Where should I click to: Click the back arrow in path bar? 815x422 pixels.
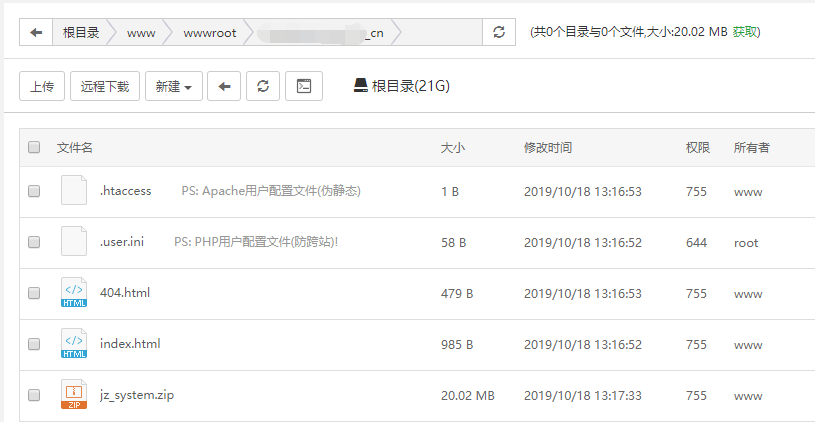click(x=36, y=33)
